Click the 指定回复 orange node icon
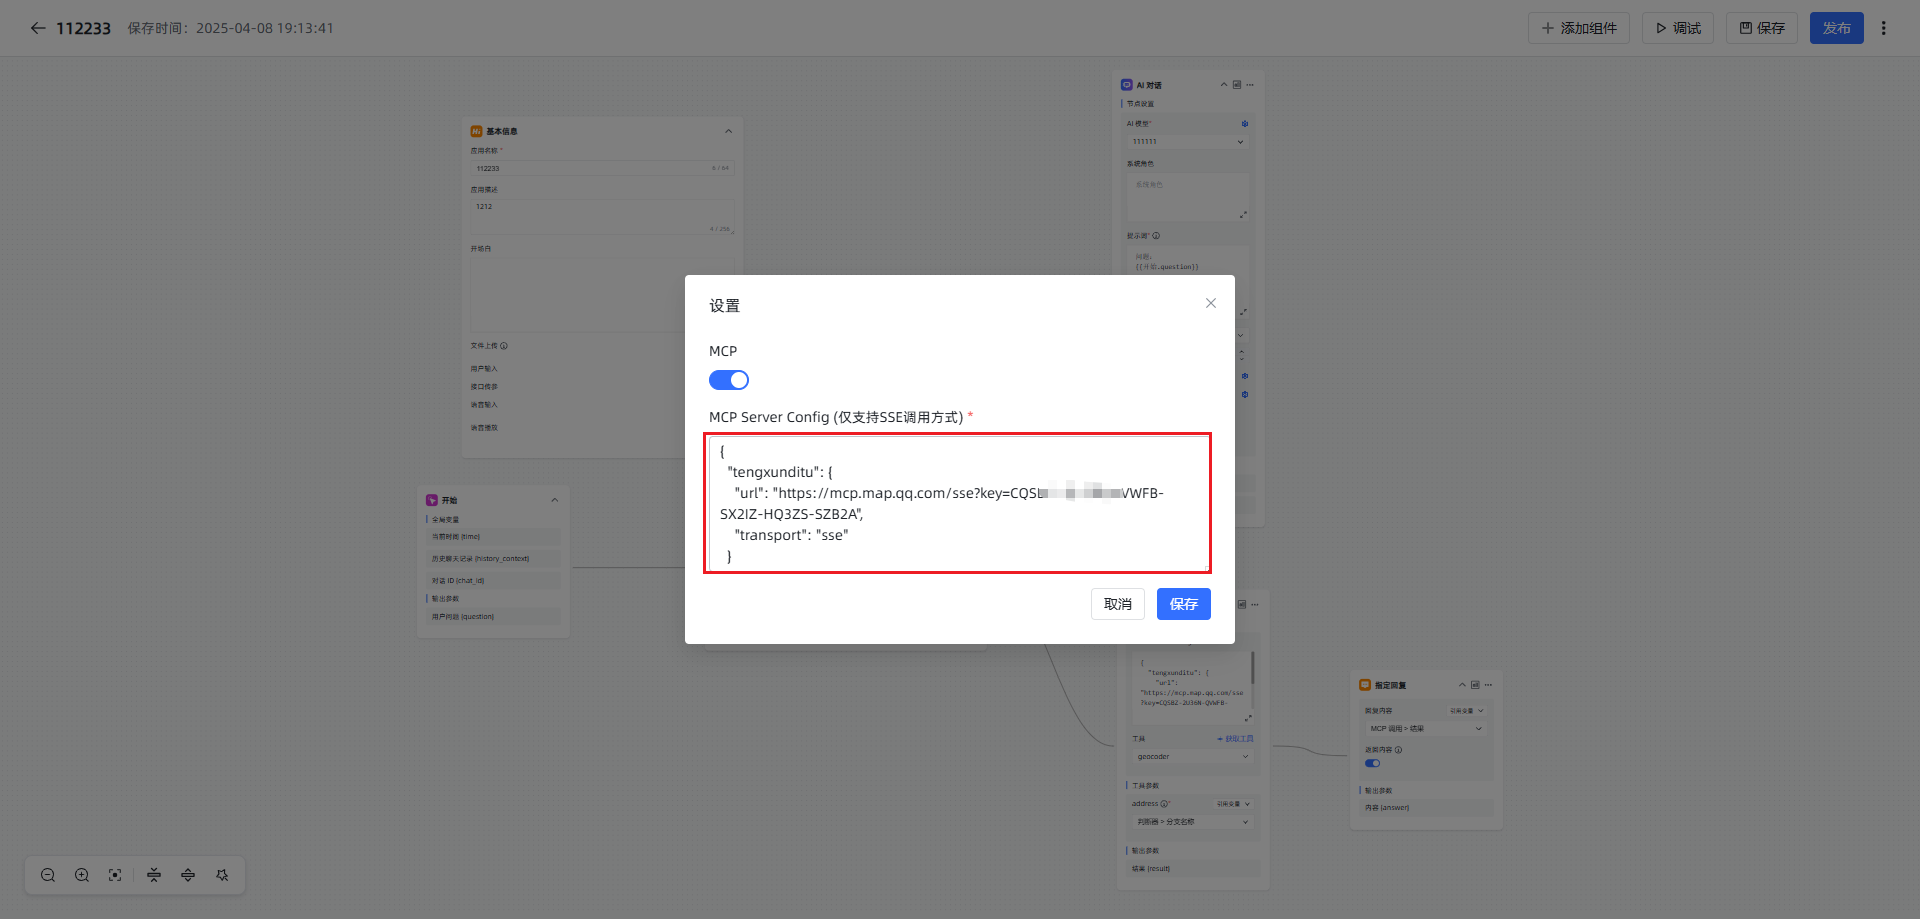Viewport: 1920px width, 919px height. pyautogui.click(x=1365, y=685)
